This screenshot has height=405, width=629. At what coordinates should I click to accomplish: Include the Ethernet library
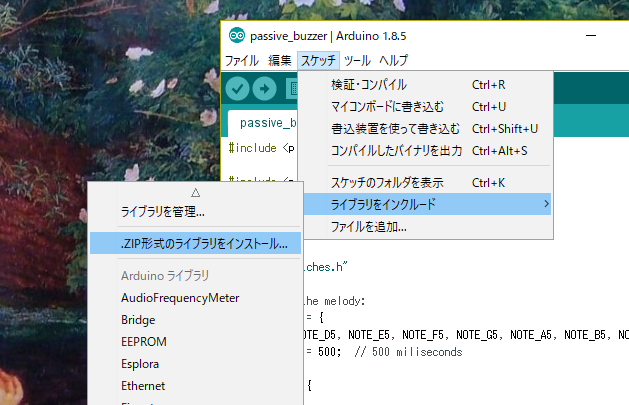click(195, 386)
